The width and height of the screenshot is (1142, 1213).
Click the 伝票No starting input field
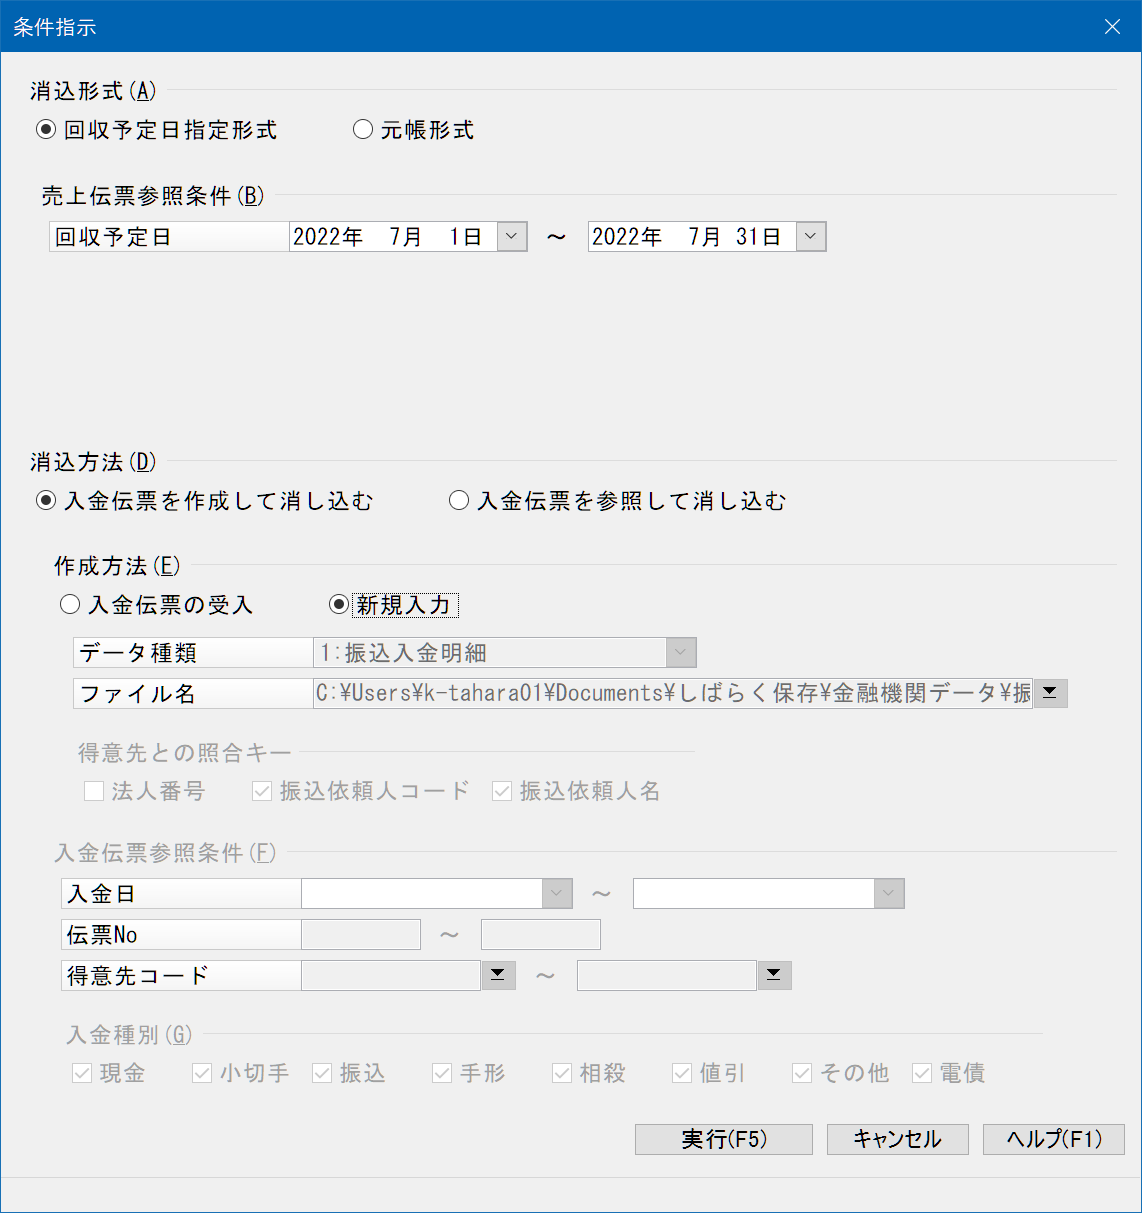click(361, 935)
